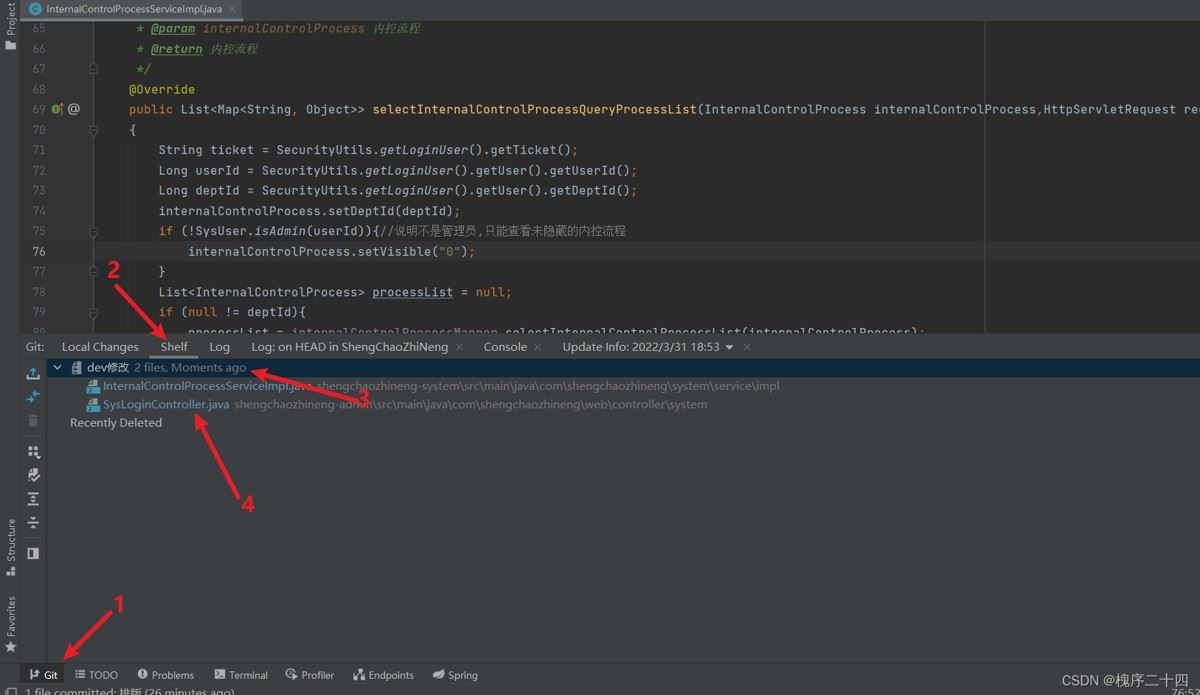Screen dimensions: 1200x695
Task: Click line number 71 in the gutter
Action: (x=38, y=150)
